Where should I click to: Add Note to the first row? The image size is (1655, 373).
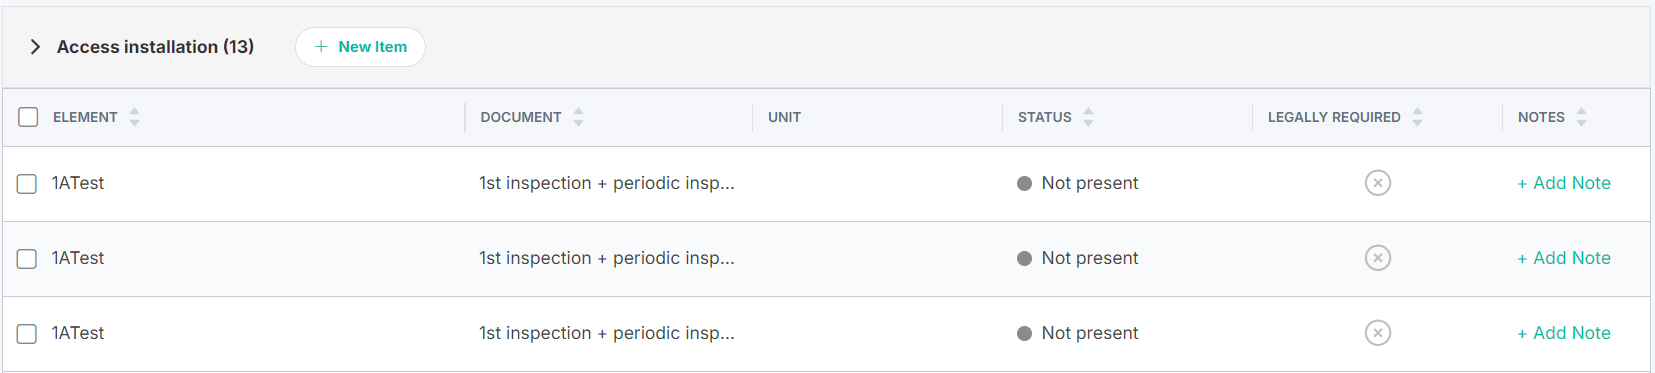pos(1564,183)
